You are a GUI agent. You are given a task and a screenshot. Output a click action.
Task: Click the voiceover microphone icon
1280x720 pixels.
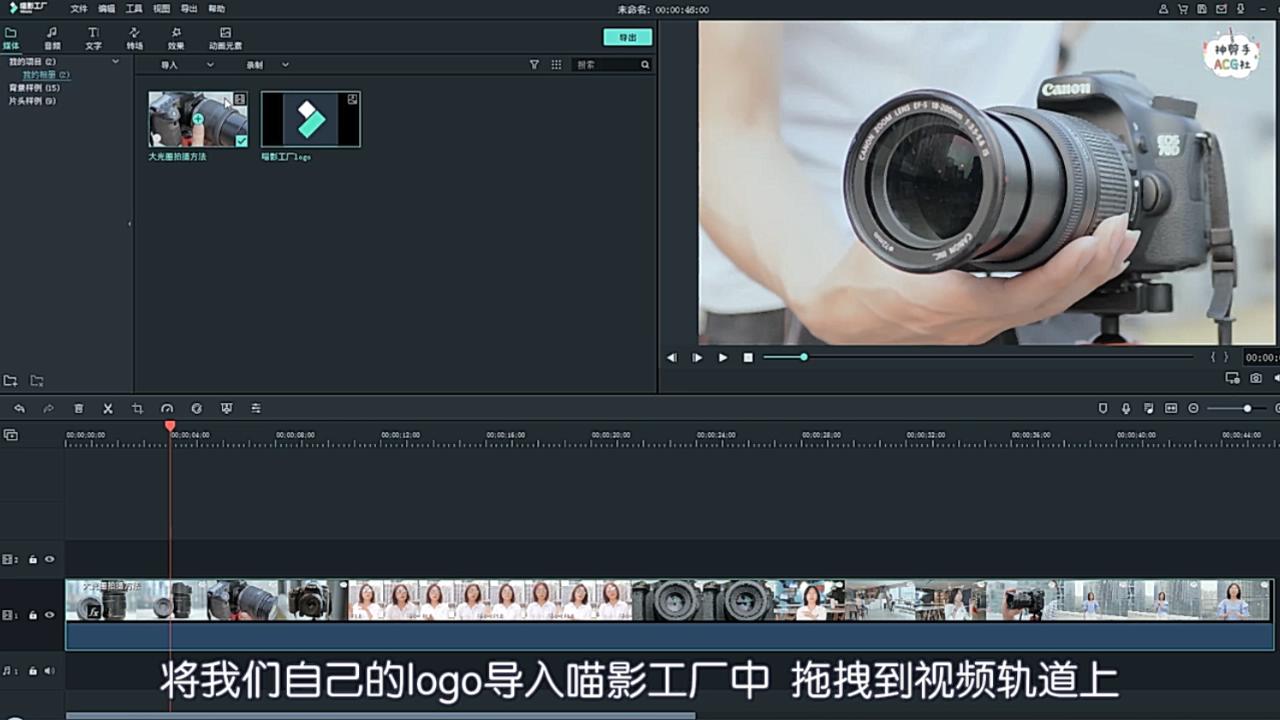(x=1126, y=408)
